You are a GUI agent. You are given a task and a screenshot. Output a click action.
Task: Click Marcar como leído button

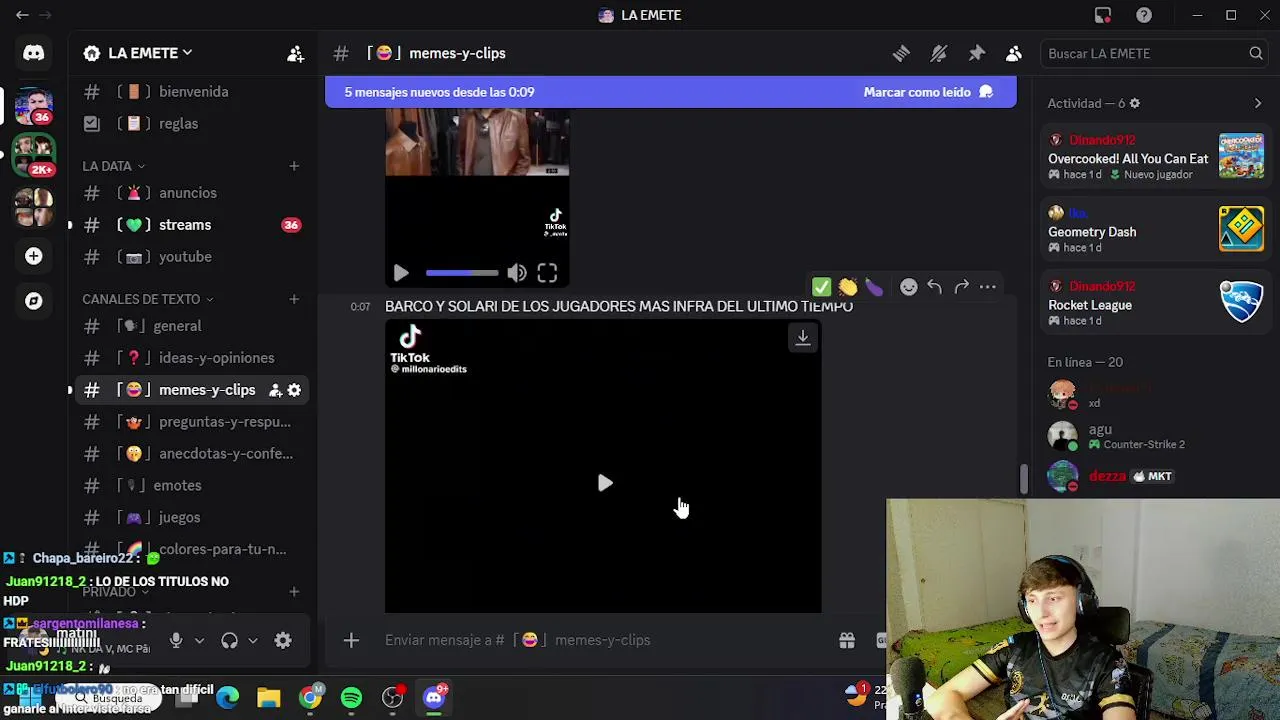(x=927, y=92)
